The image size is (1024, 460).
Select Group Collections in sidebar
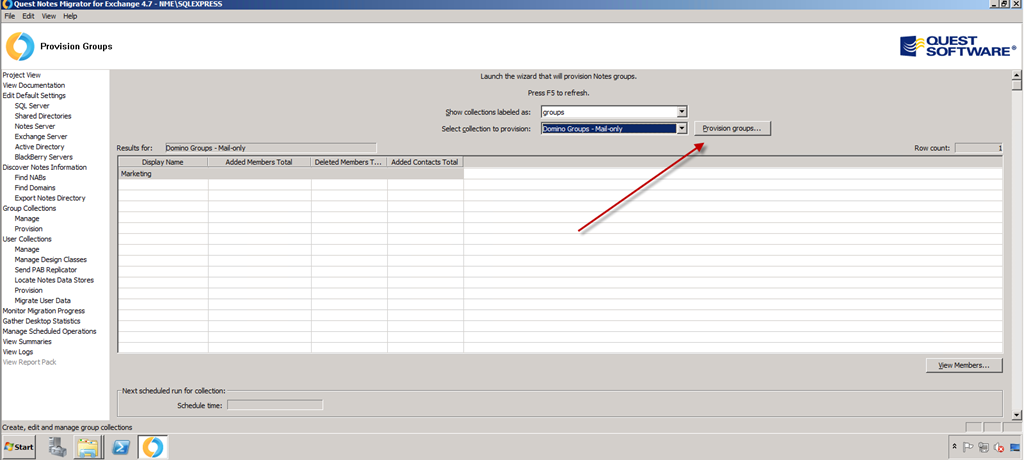[x=29, y=208]
